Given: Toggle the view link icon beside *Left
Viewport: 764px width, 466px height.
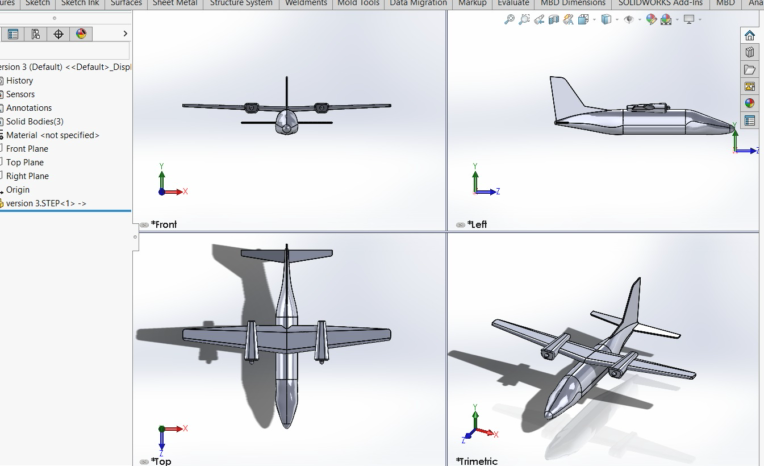Looking at the screenshot, I should point(460,225).
